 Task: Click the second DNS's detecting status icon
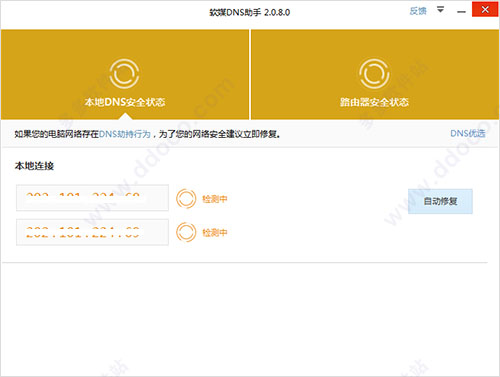point(186,232)
